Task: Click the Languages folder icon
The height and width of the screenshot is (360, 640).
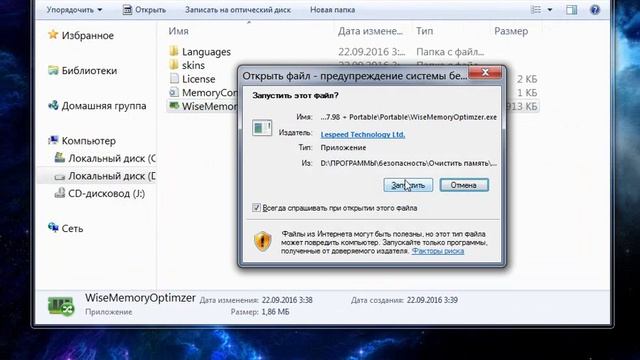Action: pyautogui.click(x=173, y=51)
